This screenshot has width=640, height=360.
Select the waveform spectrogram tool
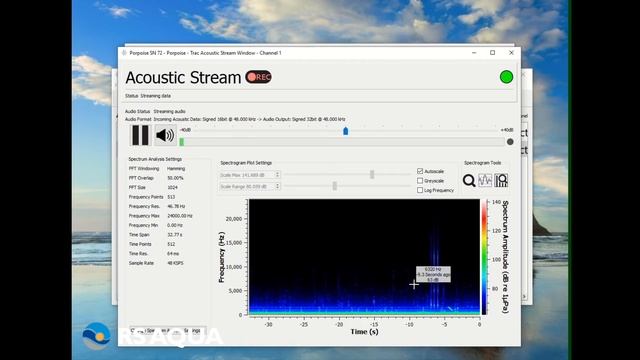[485, 180]
